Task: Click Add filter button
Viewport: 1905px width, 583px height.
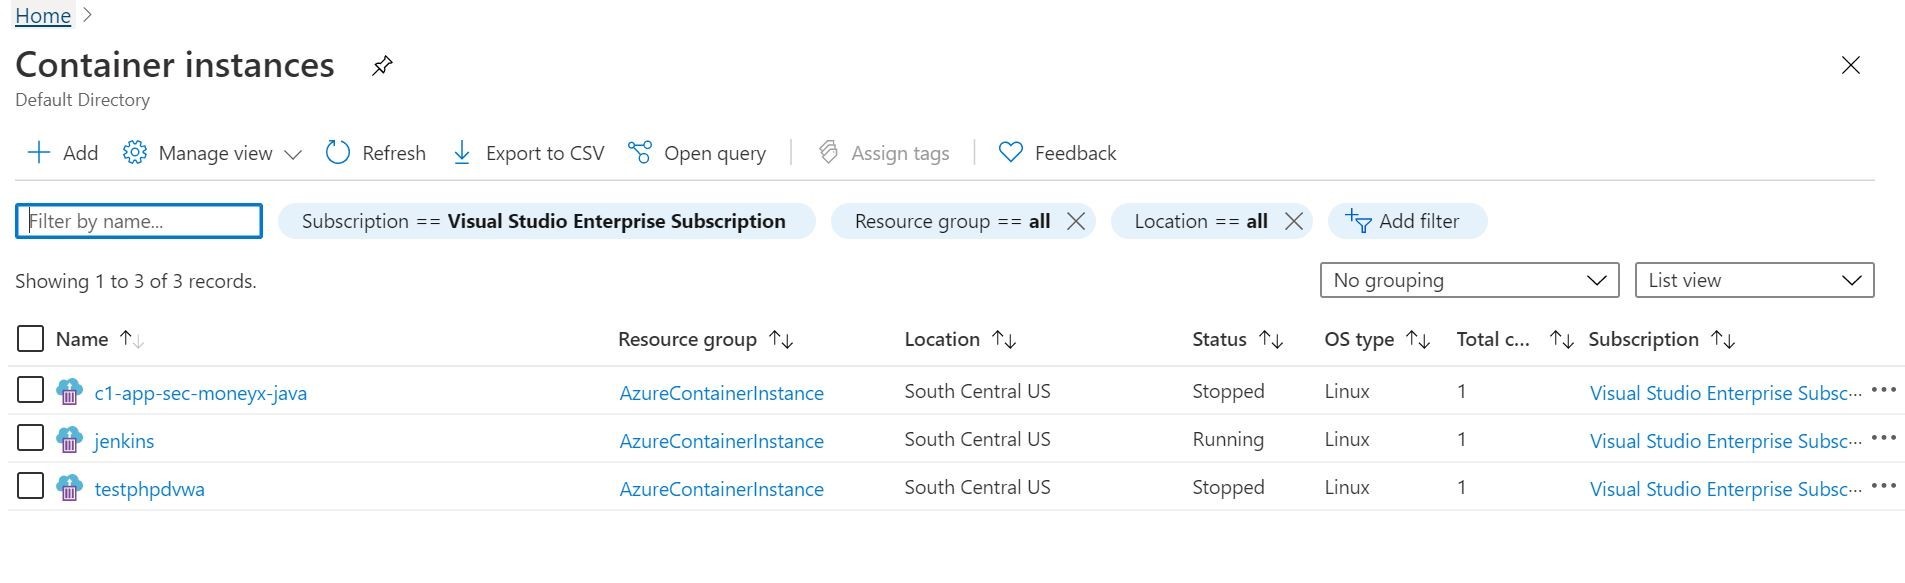Action: coord(1406,221)
